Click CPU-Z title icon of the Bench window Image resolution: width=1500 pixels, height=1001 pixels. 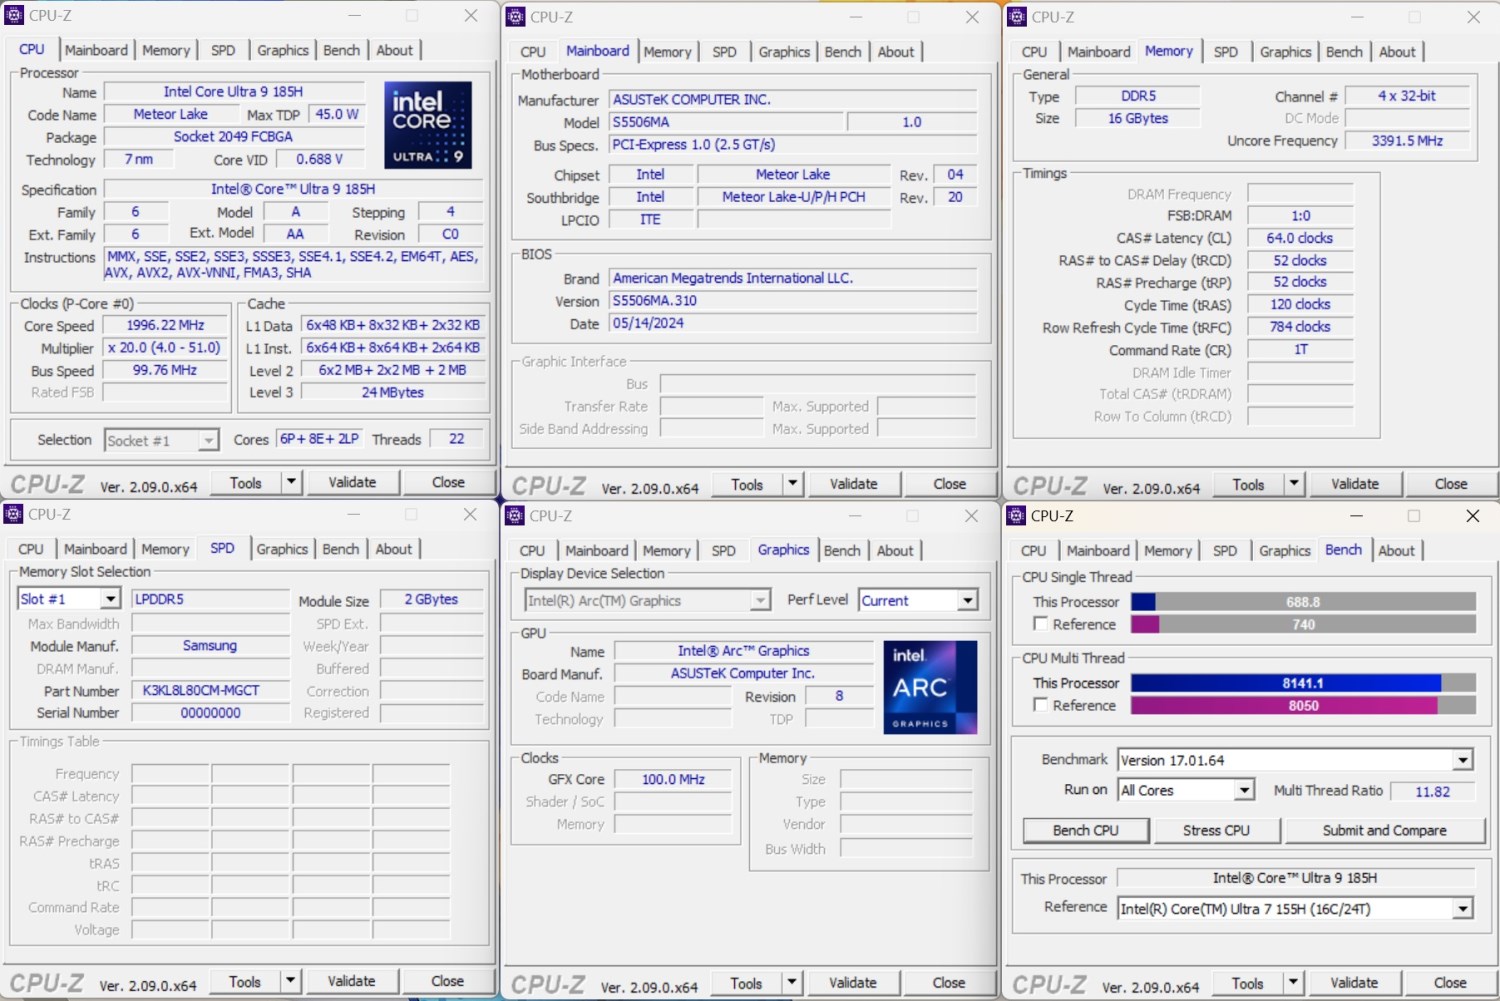[1016, 516]
